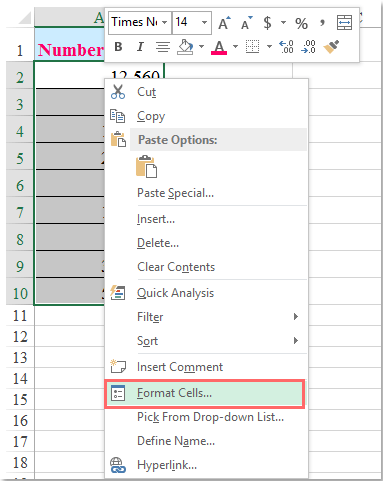Toggle Italic formatting
The image size is (383, 481).
pos(140,47)
